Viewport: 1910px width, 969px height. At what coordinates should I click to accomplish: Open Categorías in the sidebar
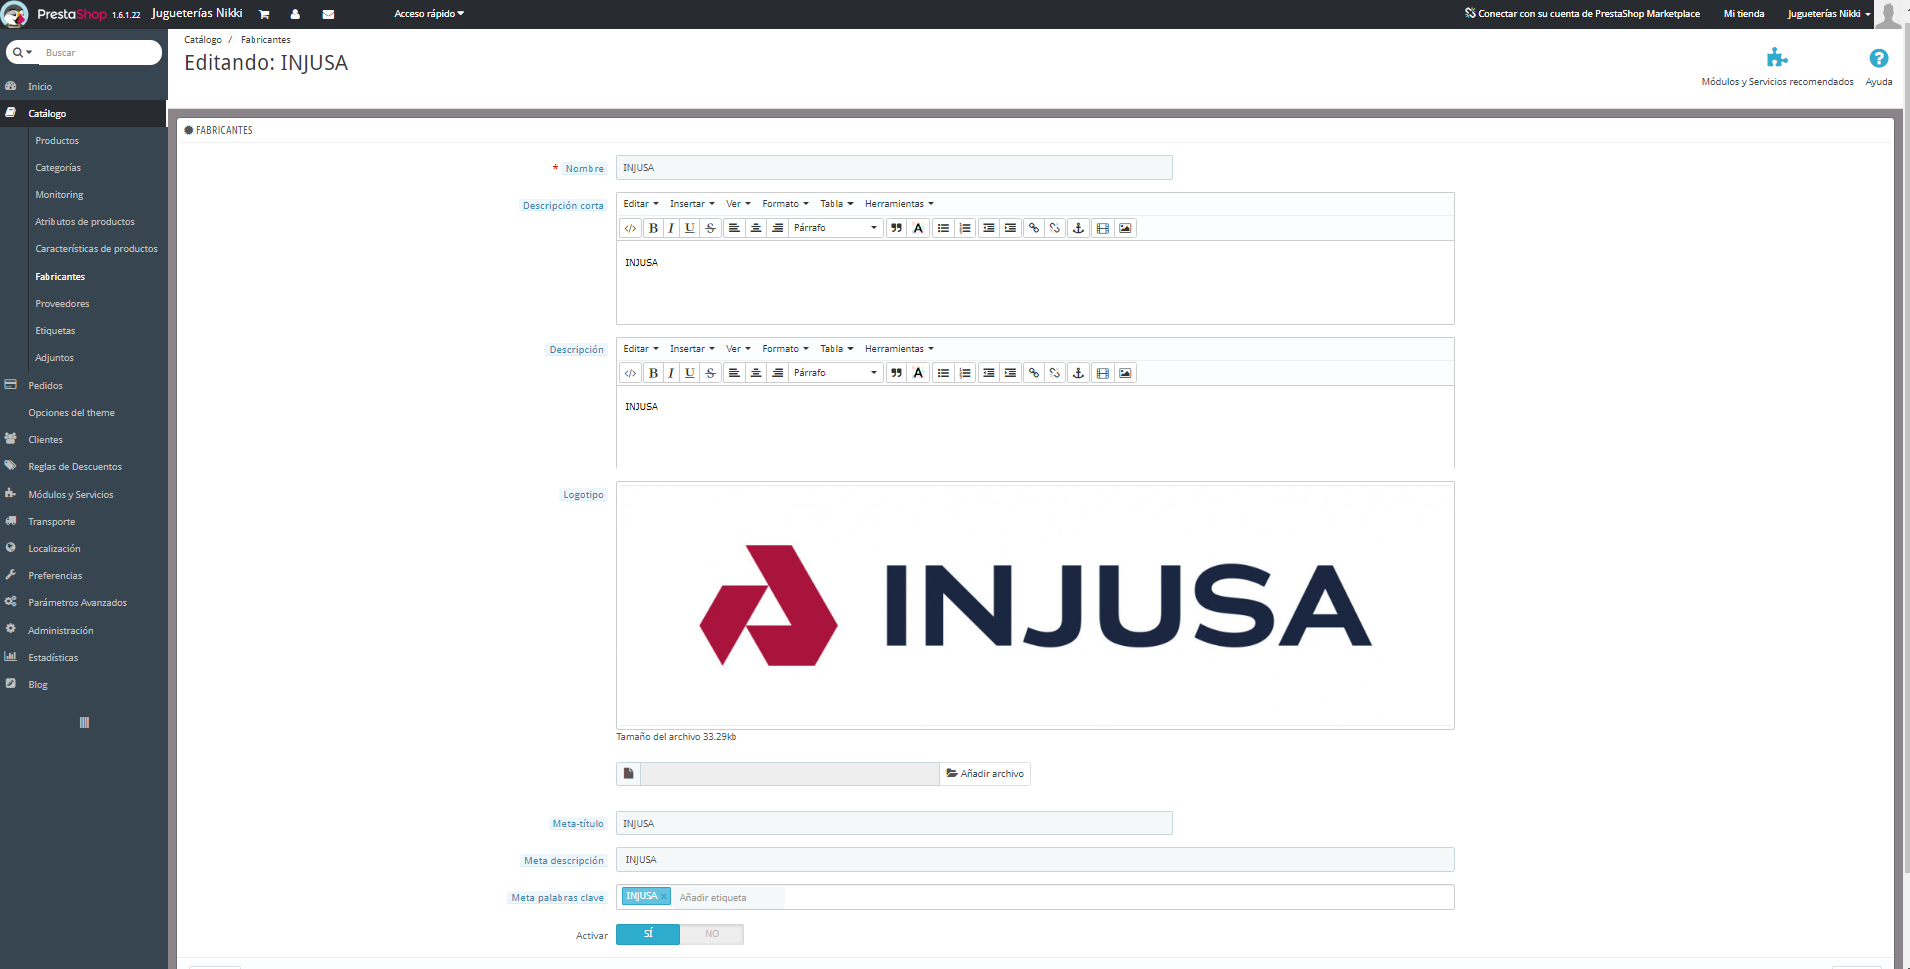(58, 168)
